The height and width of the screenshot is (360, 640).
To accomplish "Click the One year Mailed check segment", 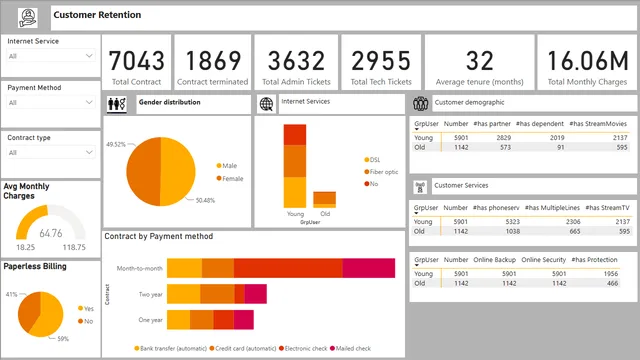I will (244, 320).
